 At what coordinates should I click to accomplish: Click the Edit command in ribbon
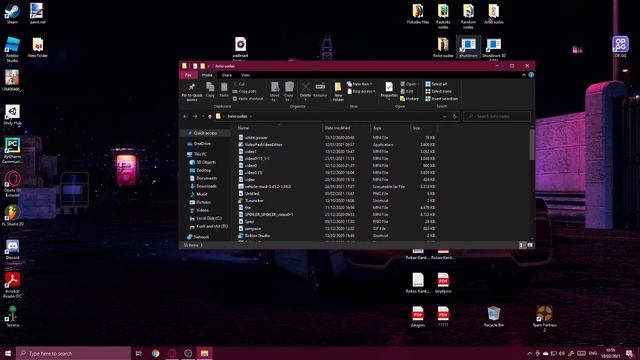407,91
